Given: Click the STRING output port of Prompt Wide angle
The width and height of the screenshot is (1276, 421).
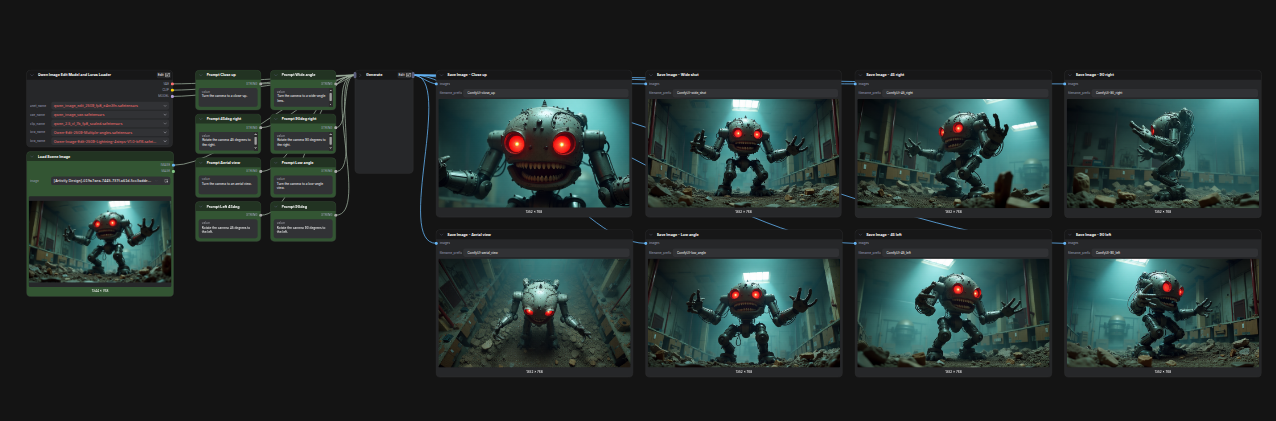Looking at the screenshot, I should 334,83.
